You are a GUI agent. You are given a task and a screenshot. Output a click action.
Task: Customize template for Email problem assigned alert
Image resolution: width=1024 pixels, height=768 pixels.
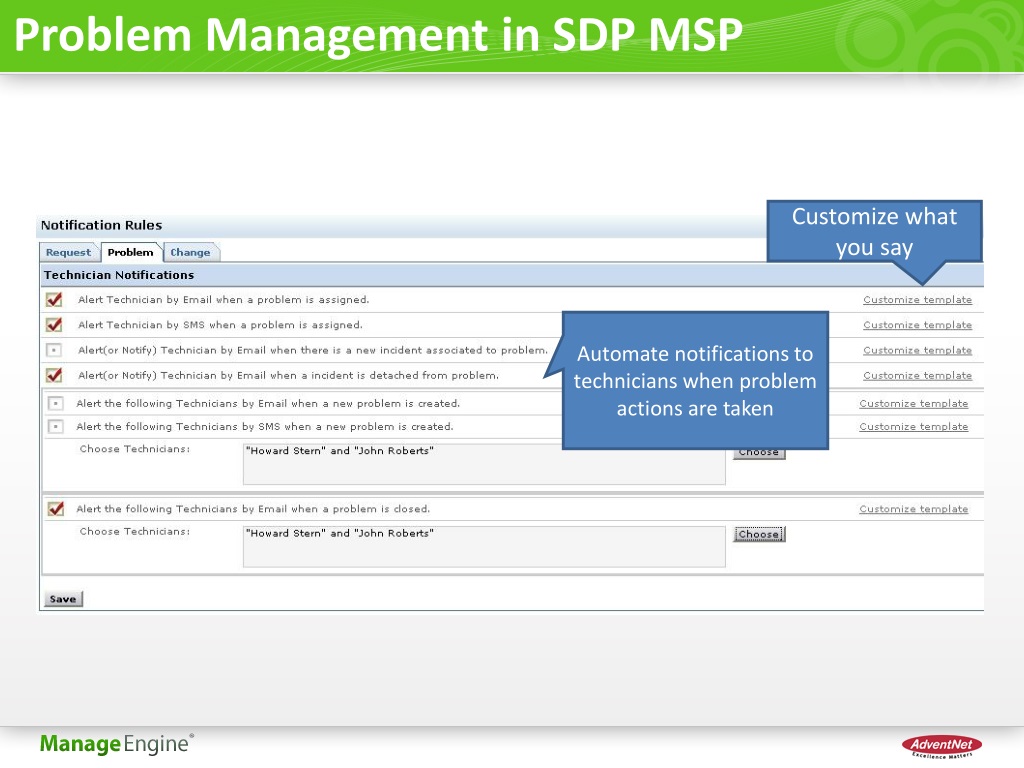click(917, 300)
